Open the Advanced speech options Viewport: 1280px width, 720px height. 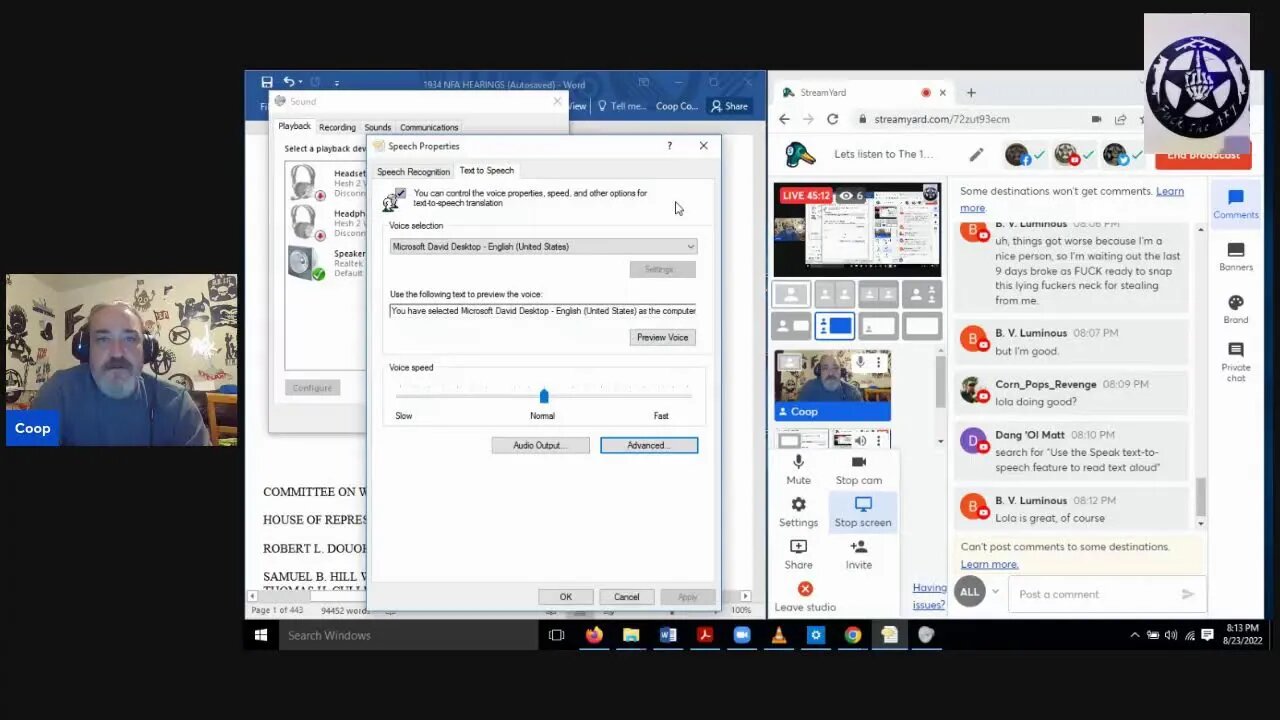pos(649,445)
